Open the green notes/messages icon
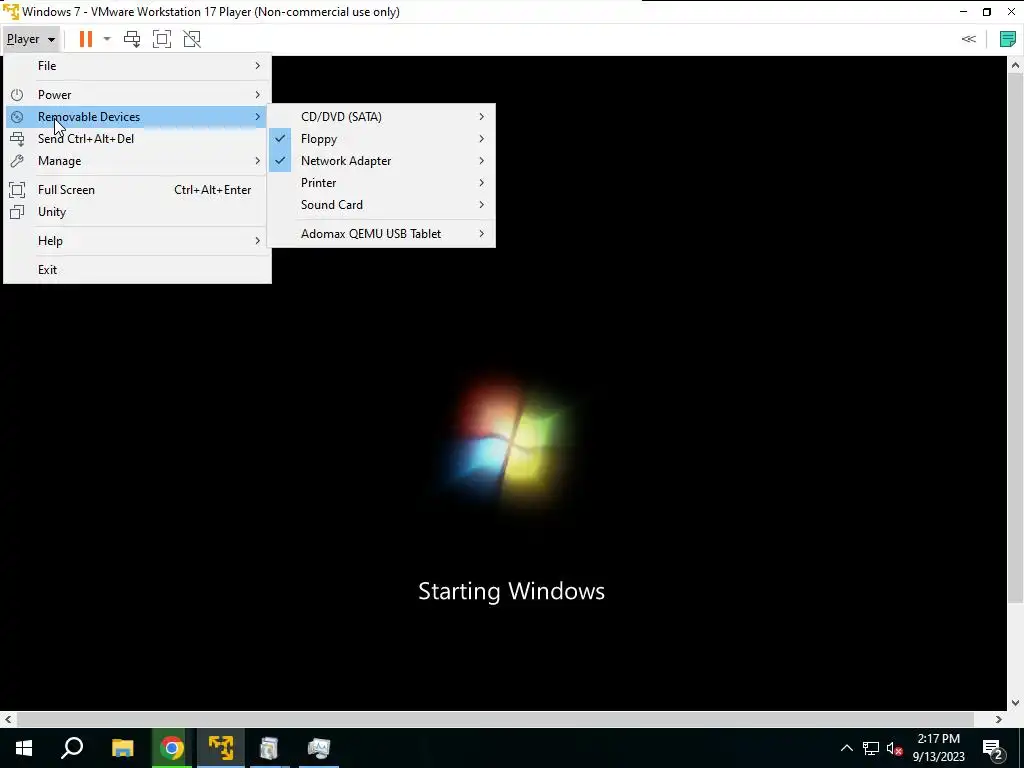Image resolution: width=1024 pixels, height=768 pixels. click(x=1008, y=39)
